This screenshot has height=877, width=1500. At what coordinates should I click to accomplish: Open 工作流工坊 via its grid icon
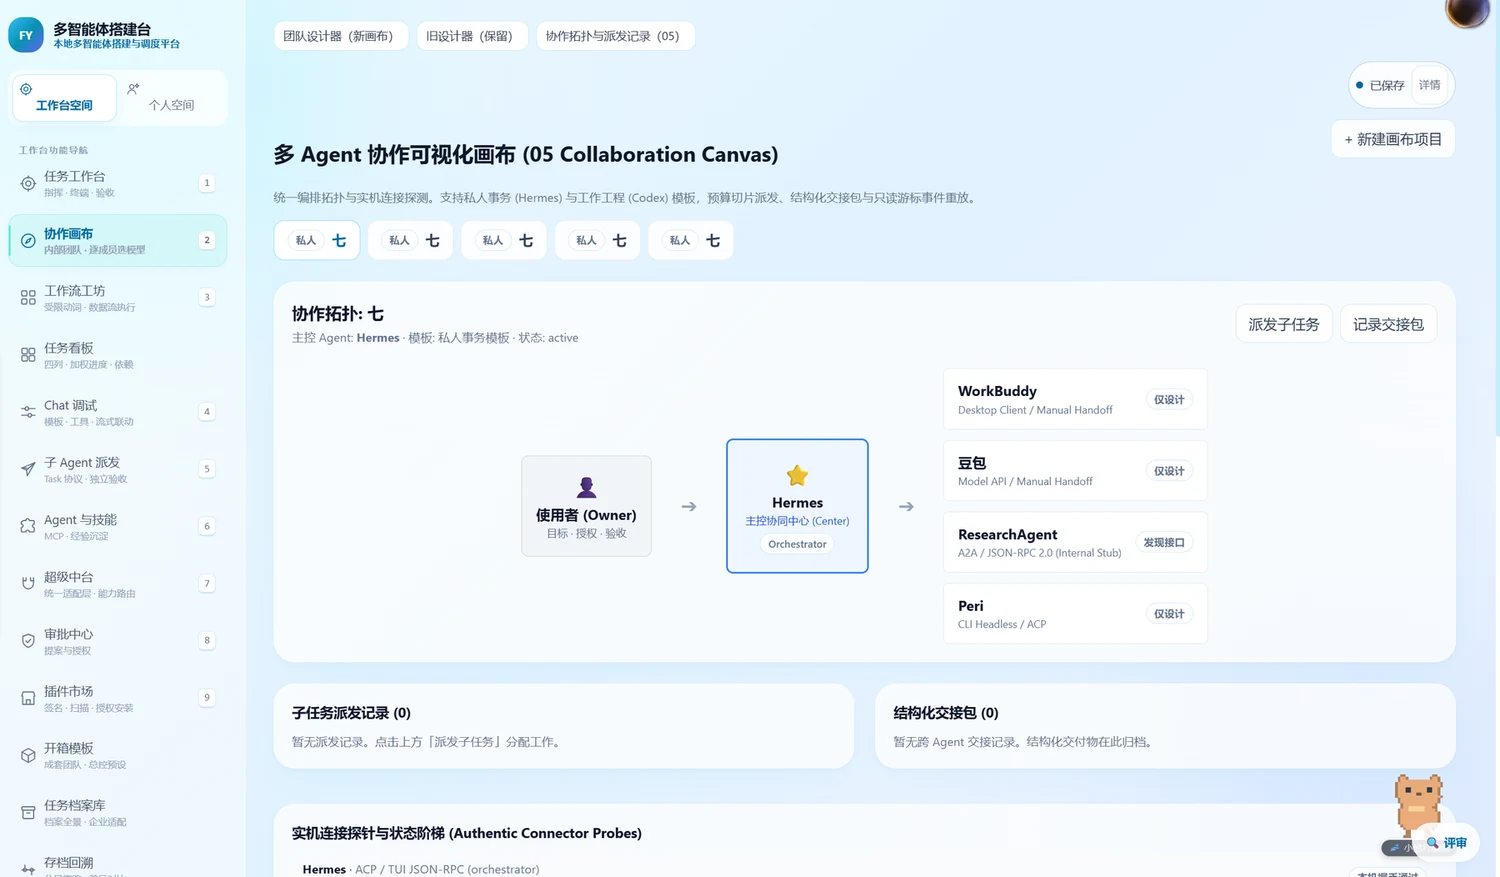[x=28, y=297]
